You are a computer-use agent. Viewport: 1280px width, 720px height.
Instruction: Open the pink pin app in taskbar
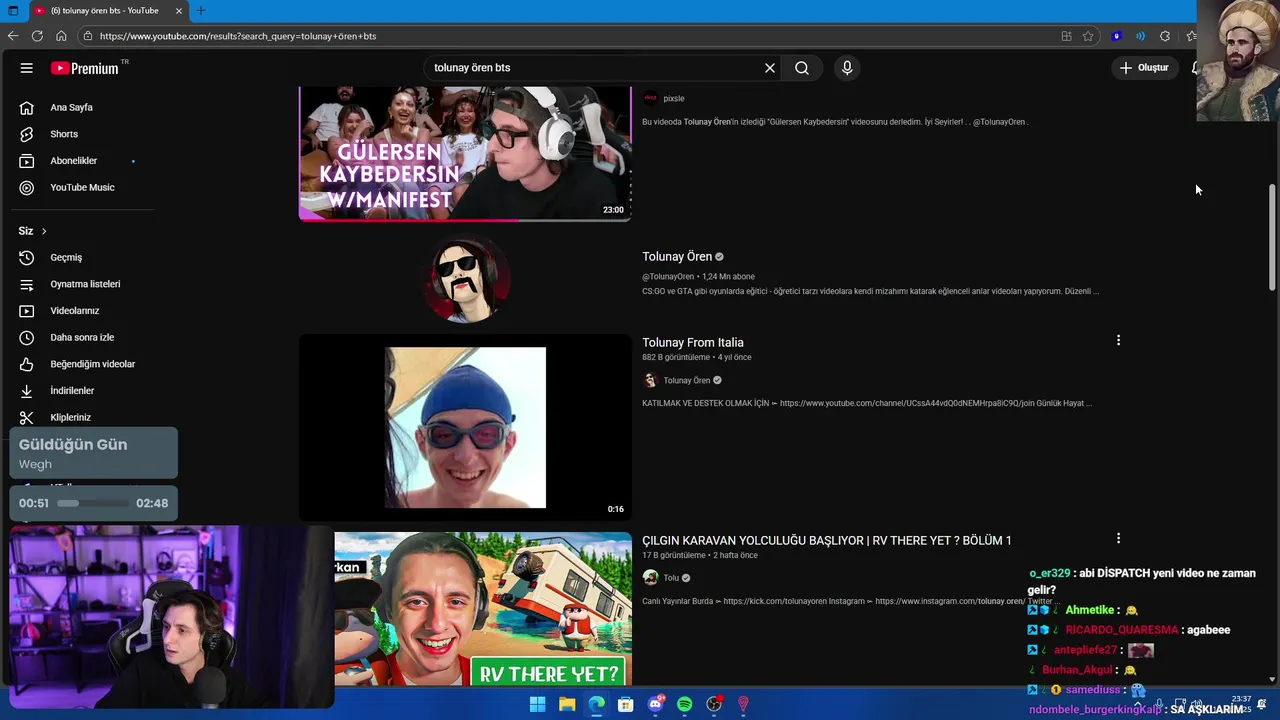743,704
